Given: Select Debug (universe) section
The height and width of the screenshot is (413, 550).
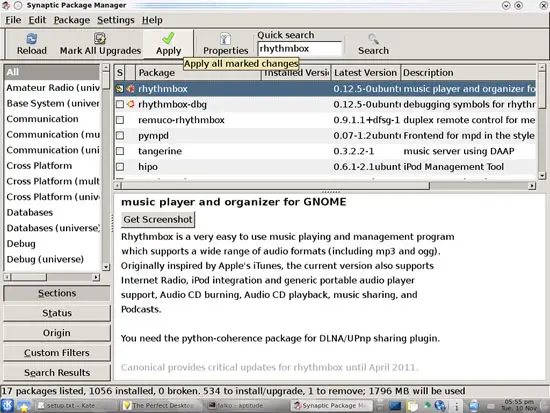Looking at the screenshot, I should [52, 259].
